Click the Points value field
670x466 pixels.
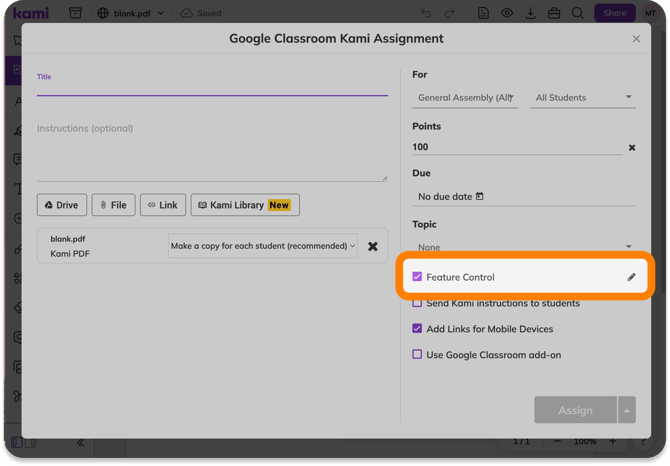[x=517, y=147]
